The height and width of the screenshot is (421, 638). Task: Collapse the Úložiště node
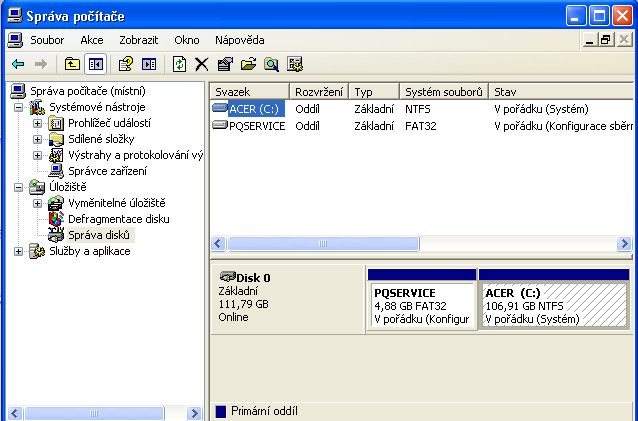(18, 187)
